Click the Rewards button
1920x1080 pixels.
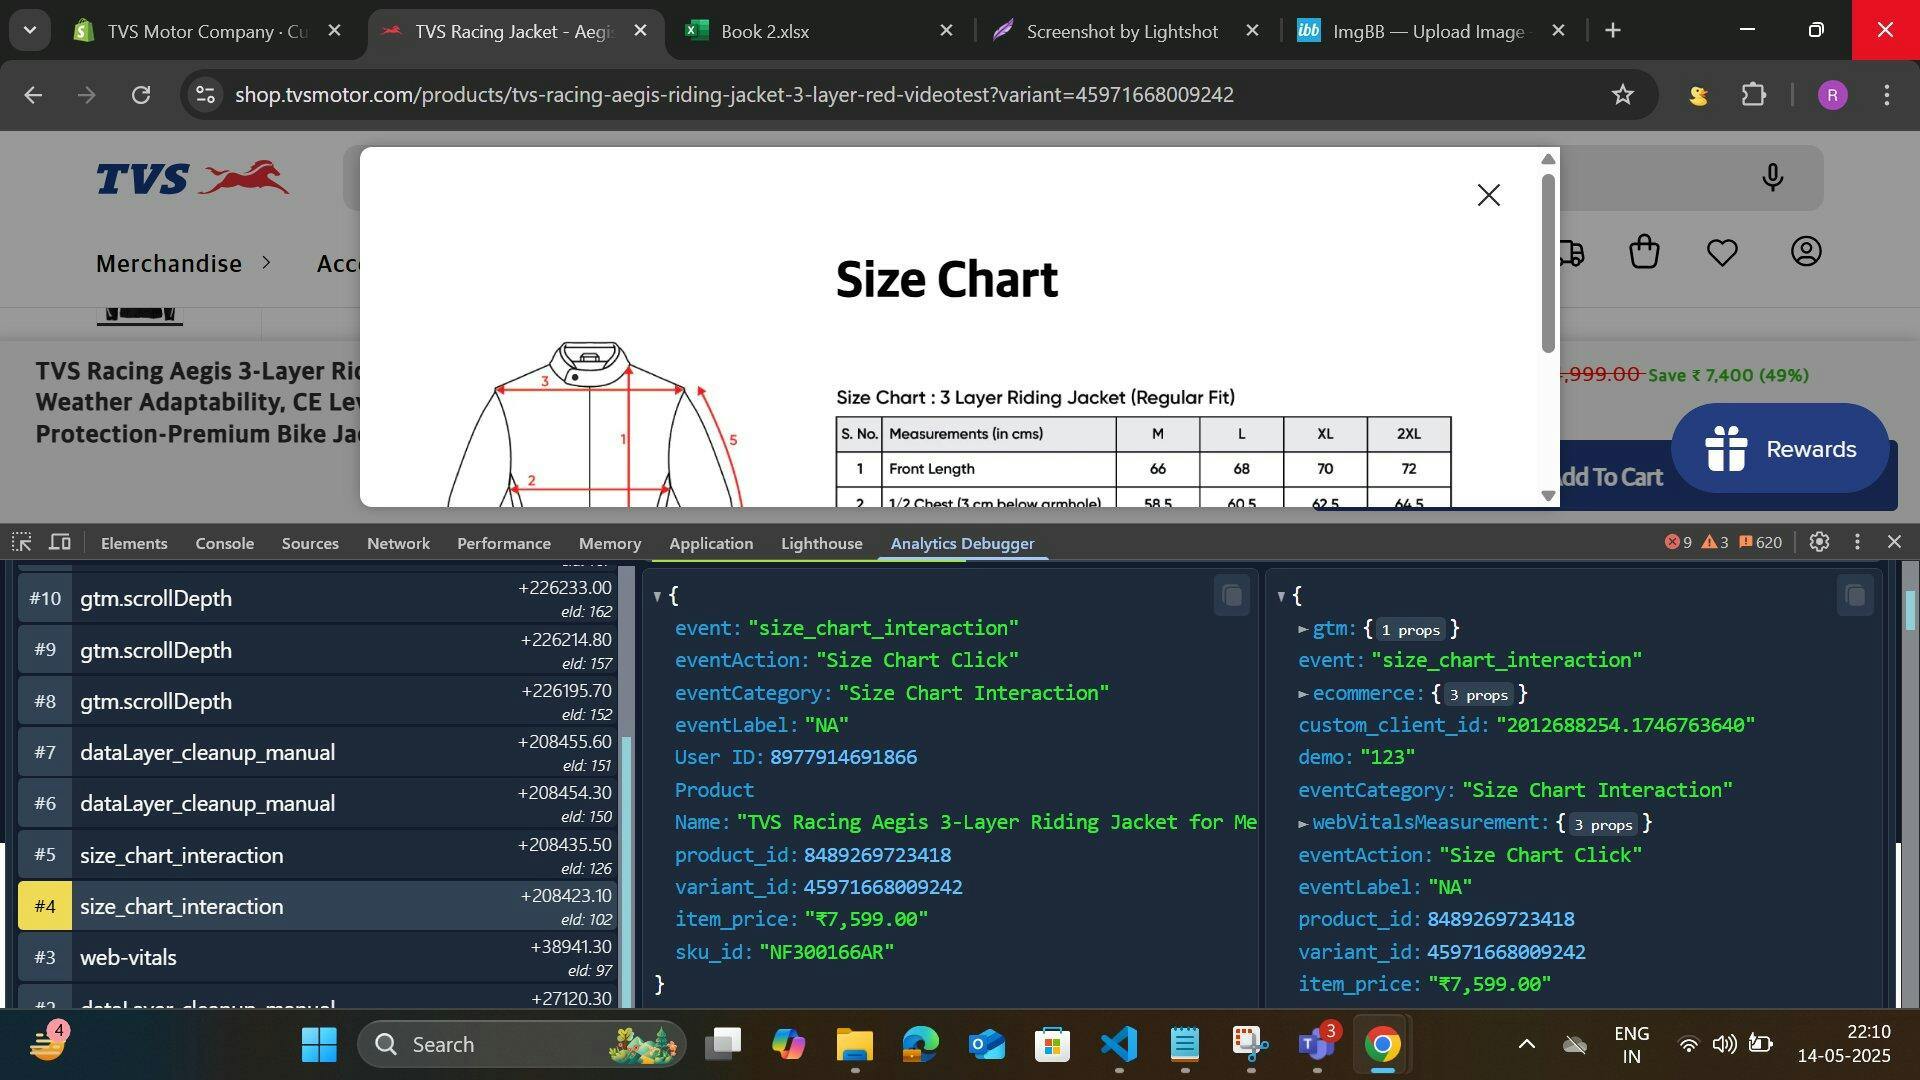point(1780,449)
